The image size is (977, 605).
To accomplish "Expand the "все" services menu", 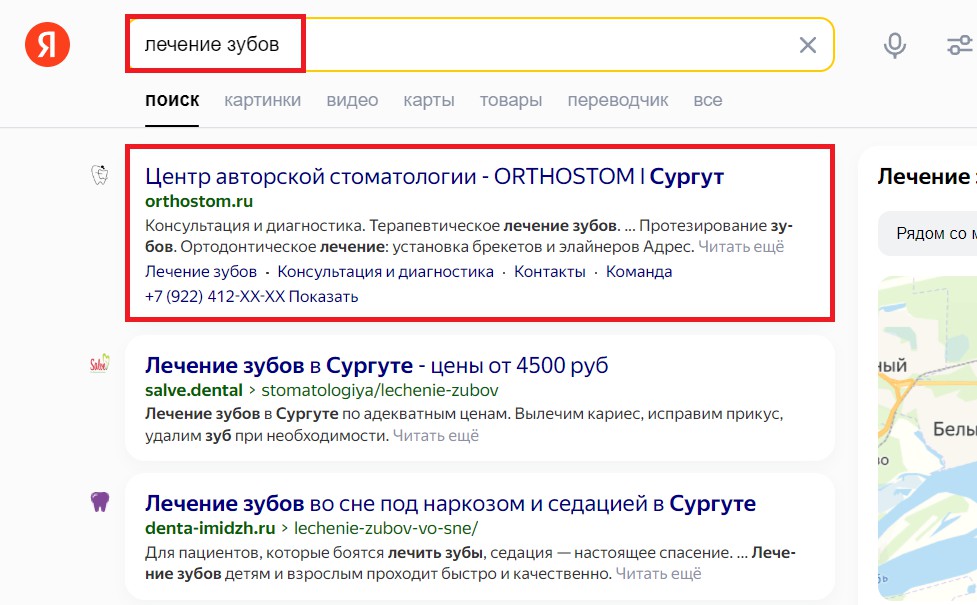I will point(707,100).
